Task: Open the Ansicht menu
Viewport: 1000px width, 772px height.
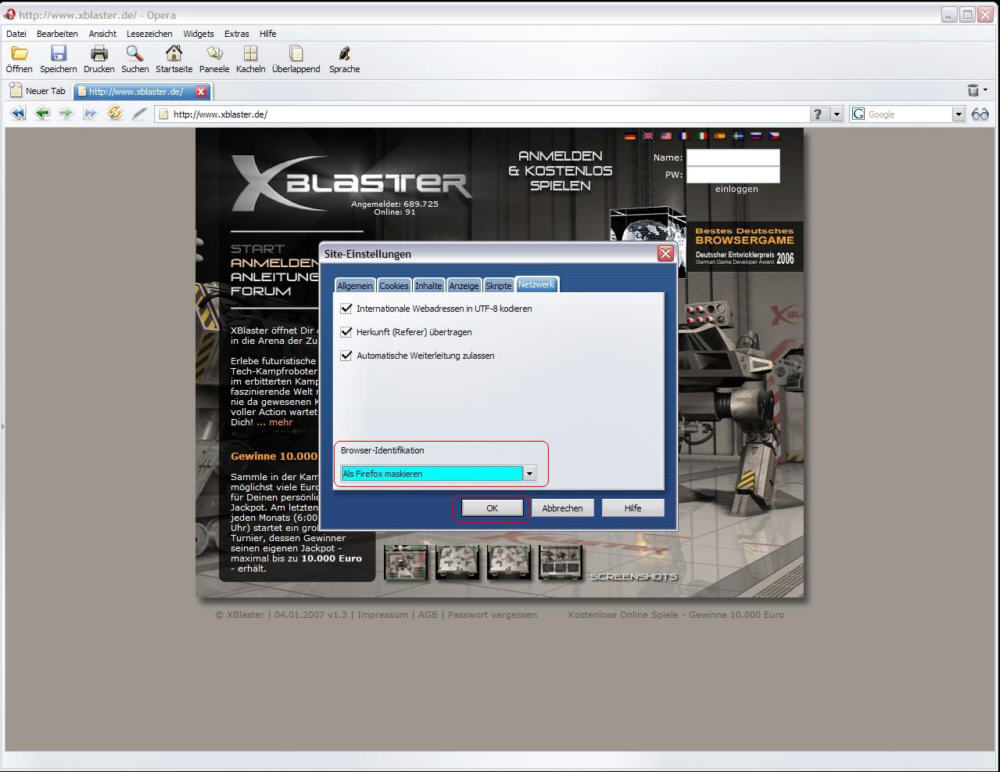Action: (x=103, y=34)
